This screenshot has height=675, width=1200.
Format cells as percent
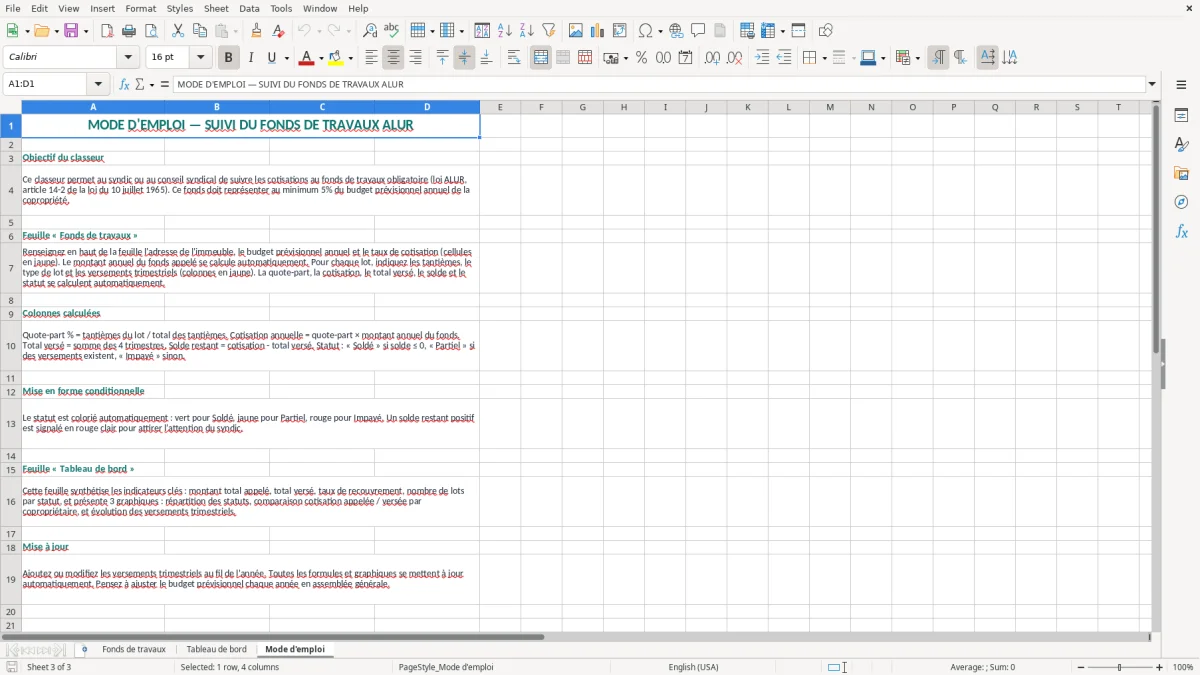tap(641, 58)
